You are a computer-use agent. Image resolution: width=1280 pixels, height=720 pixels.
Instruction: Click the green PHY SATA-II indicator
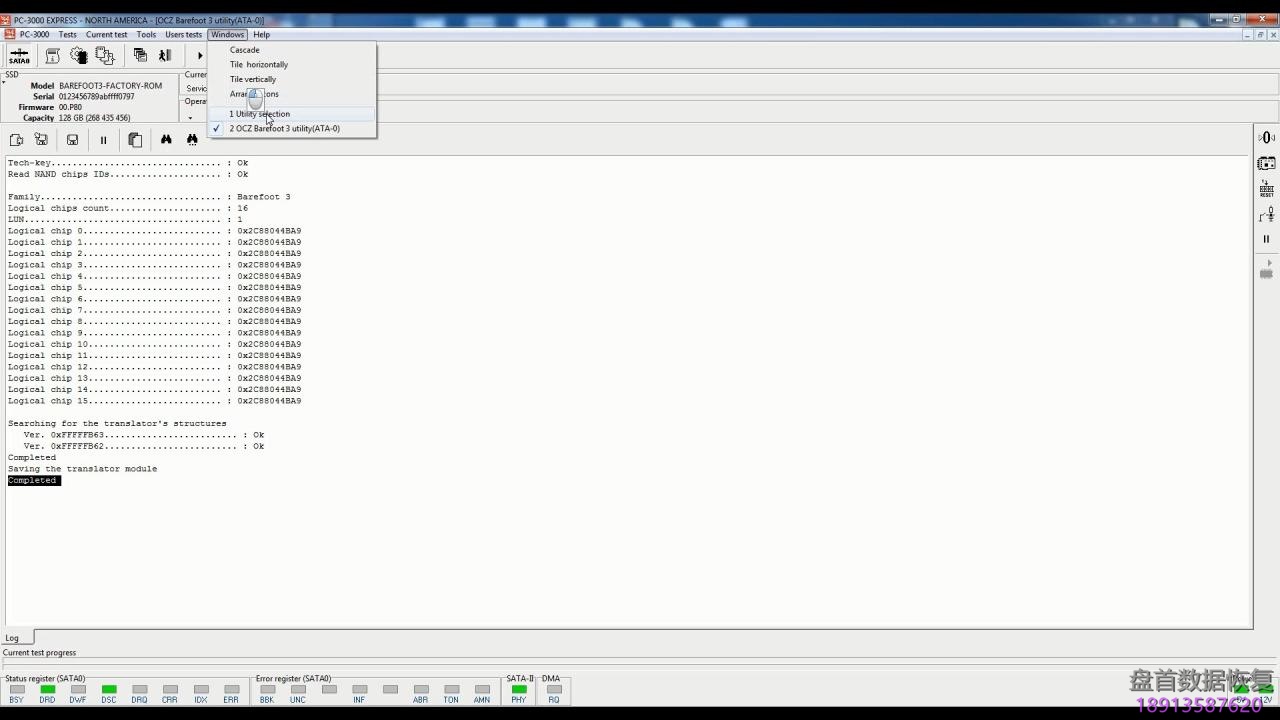[x=518, y=689]
